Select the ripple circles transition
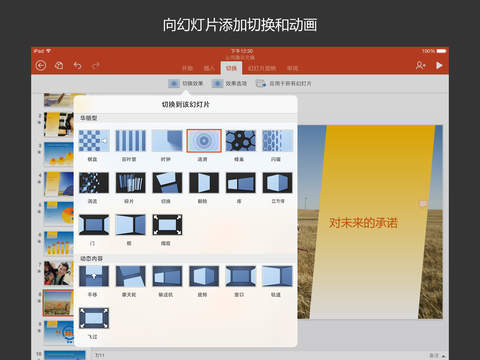 (x=204, y=141)
